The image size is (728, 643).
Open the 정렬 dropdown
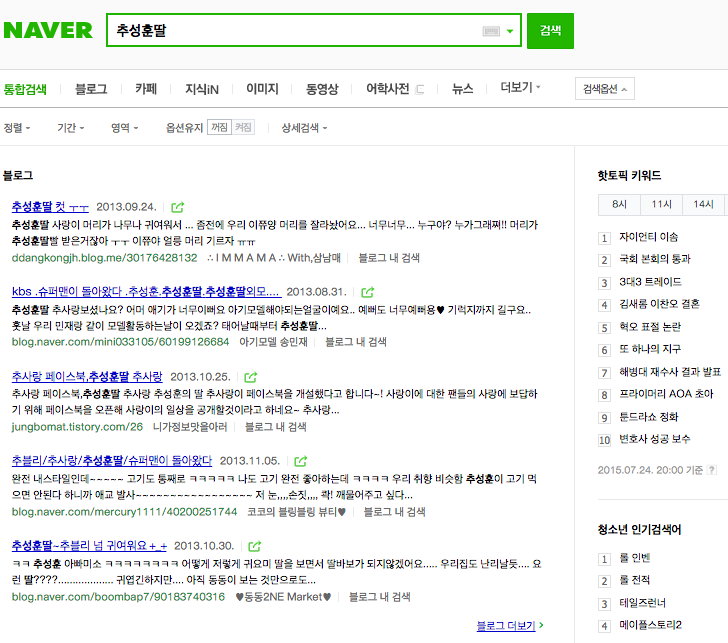[x=17, y=128]
